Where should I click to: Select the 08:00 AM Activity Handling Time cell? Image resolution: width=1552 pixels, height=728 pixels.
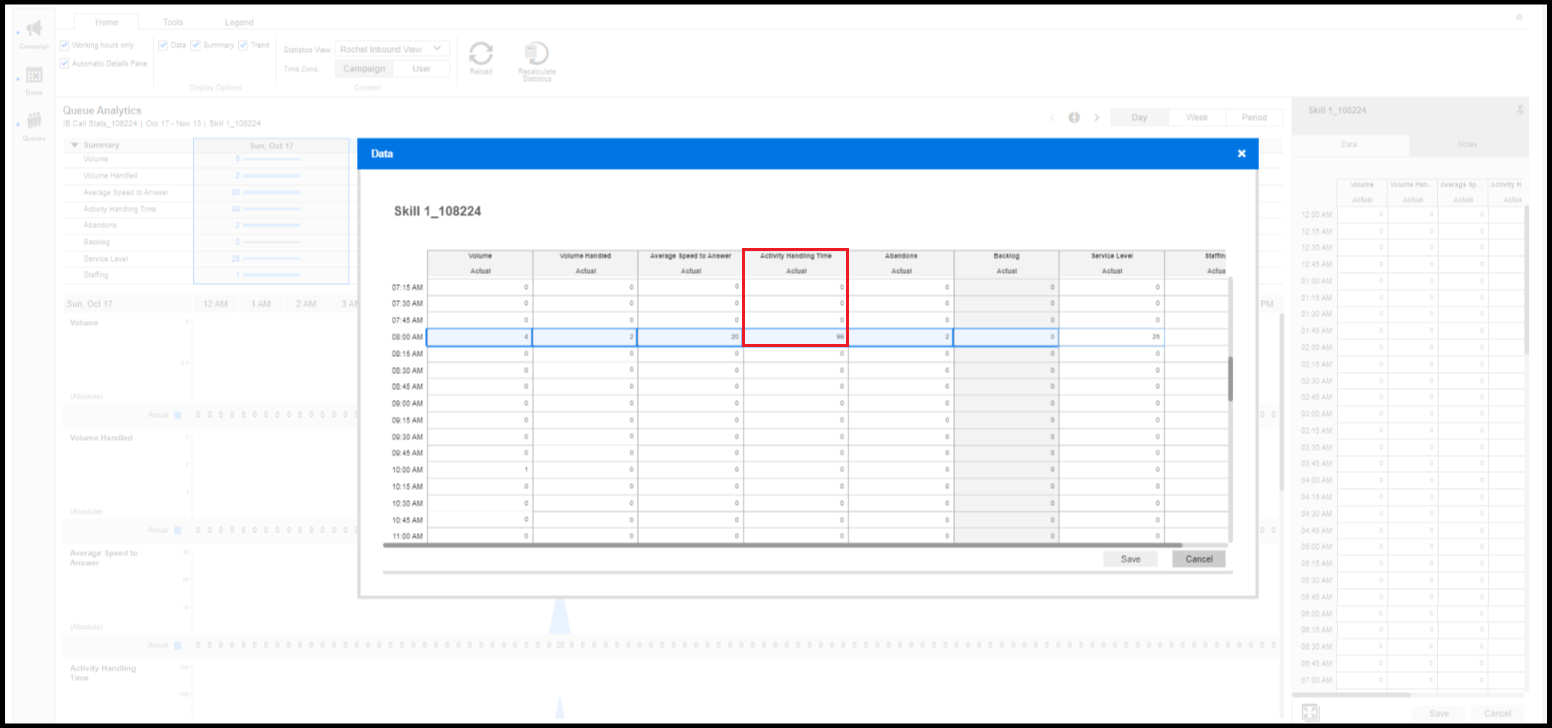click(x=796, y=337)
